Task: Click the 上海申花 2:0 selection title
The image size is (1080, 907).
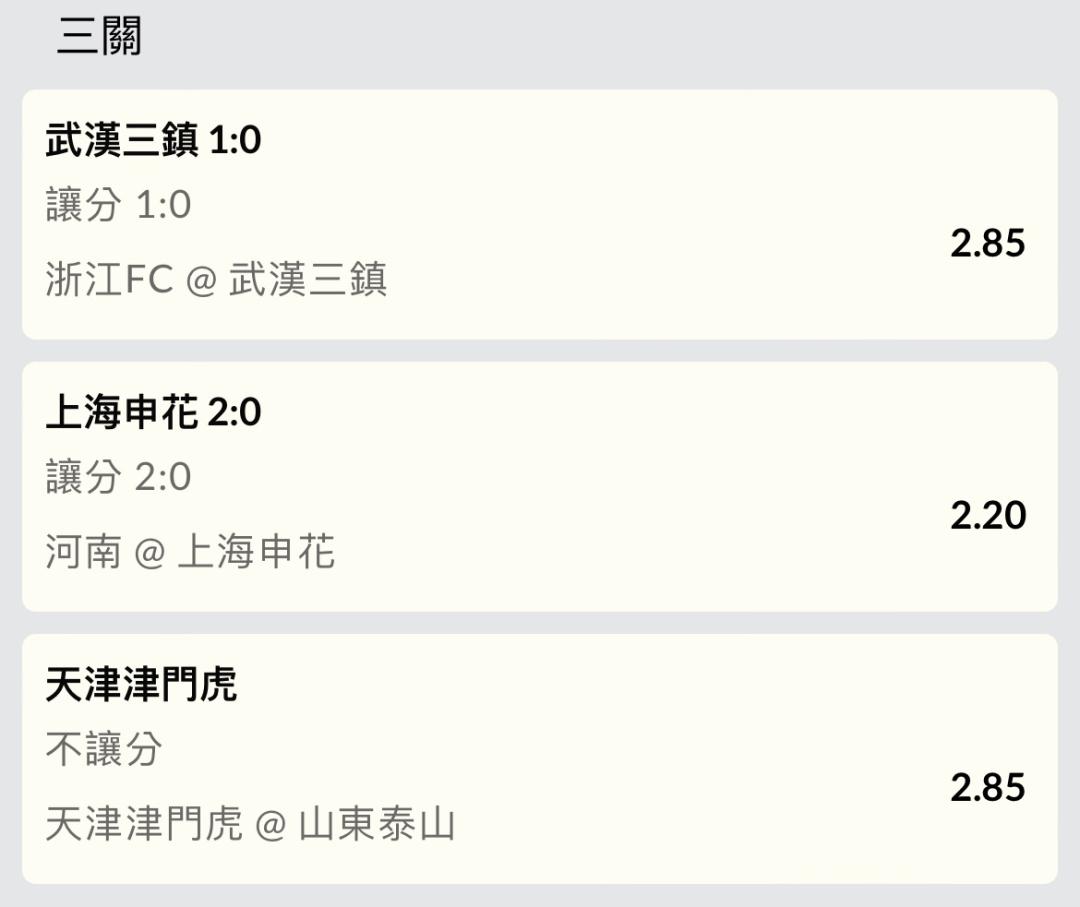Action: (153, 412)
